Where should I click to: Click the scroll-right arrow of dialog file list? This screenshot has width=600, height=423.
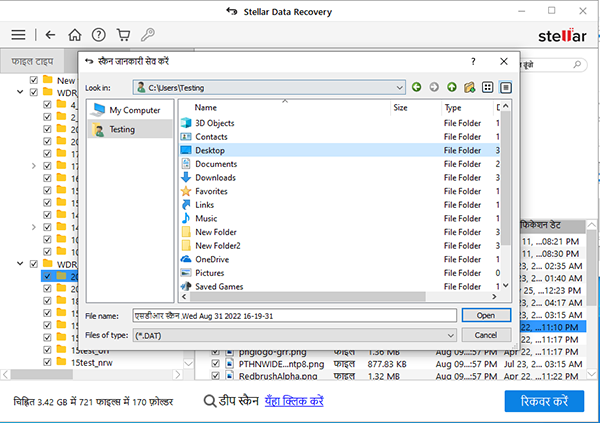[x=494, y=297]
